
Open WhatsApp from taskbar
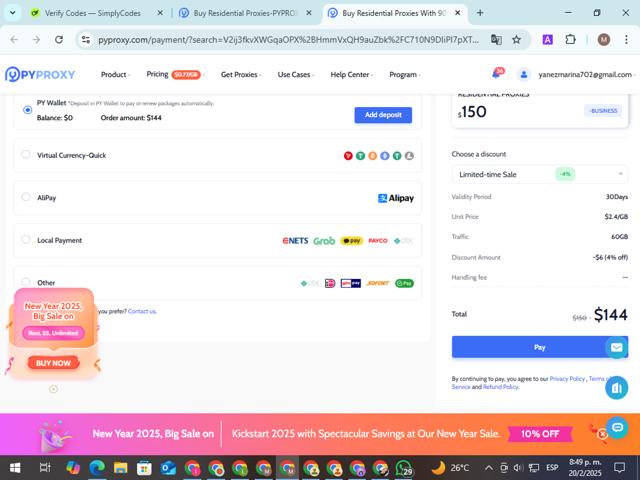[x=404, y=468]
